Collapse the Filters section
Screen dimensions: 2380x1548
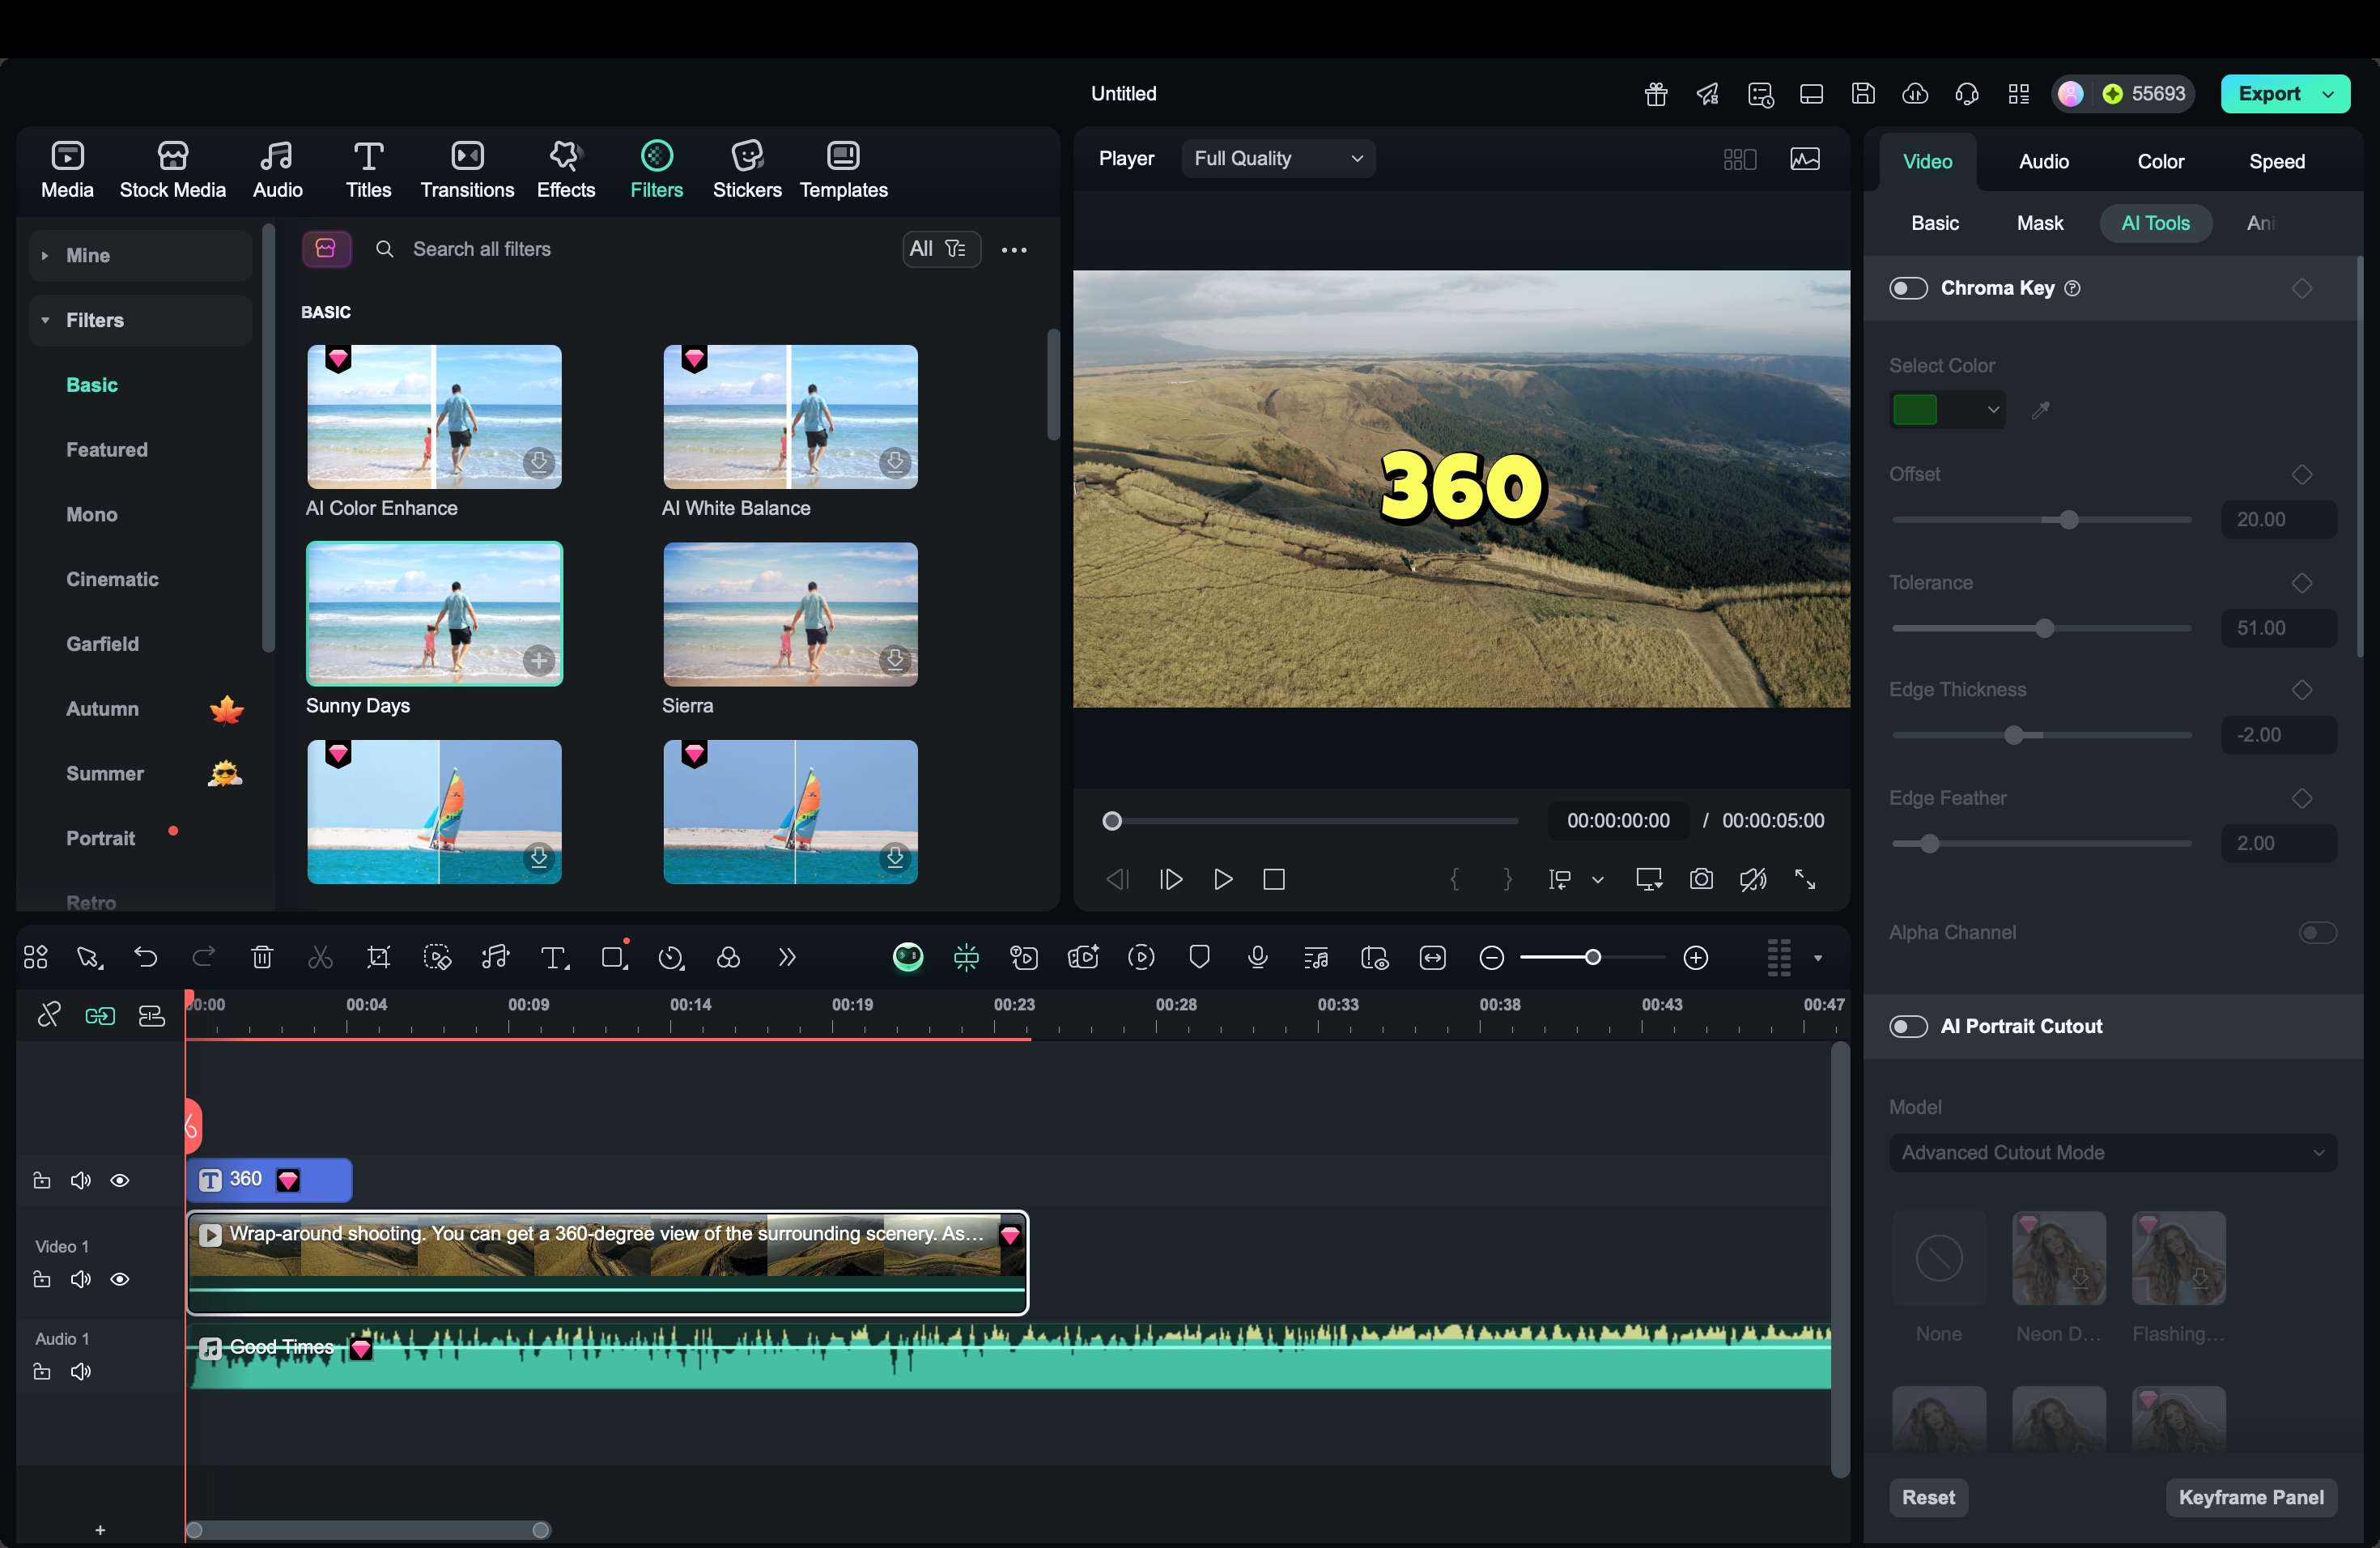click(140, 320)
